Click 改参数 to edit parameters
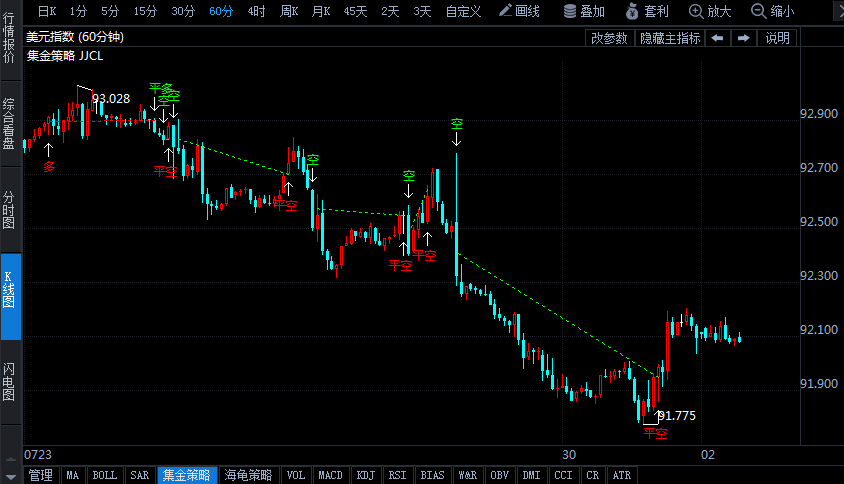Screen dimensions: 844x484 (x=609, y=38)
